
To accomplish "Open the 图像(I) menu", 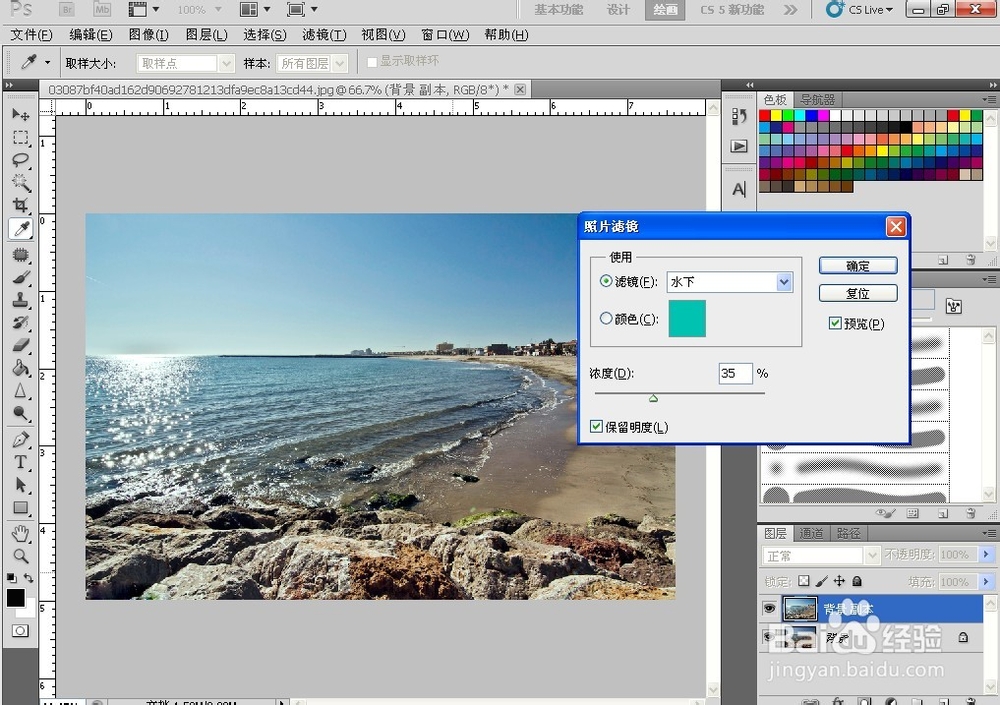I will (x=149, y=34).
